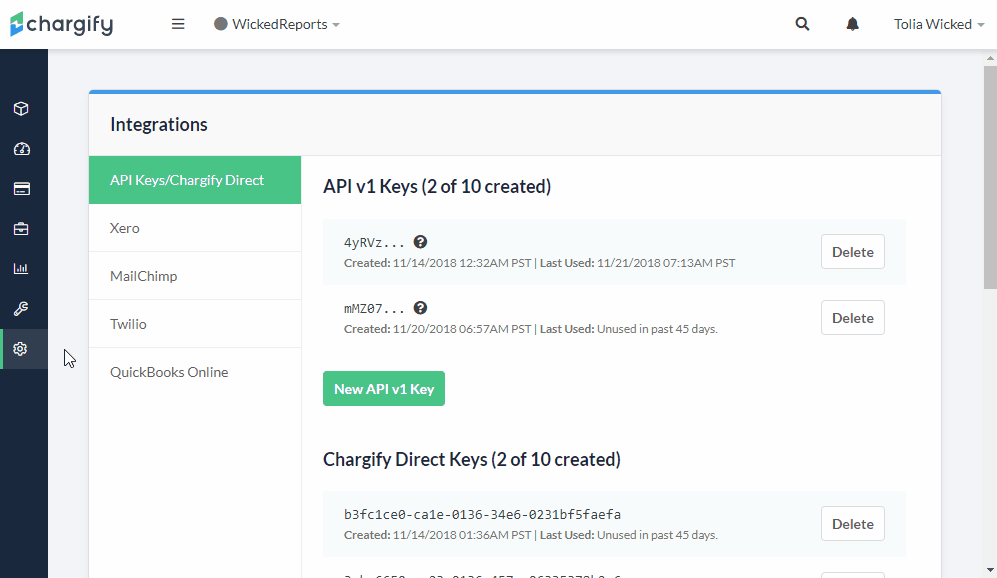Open the bar chart reports icon
997x578 pixels.
pyautogui.click(x=21, y=268)
